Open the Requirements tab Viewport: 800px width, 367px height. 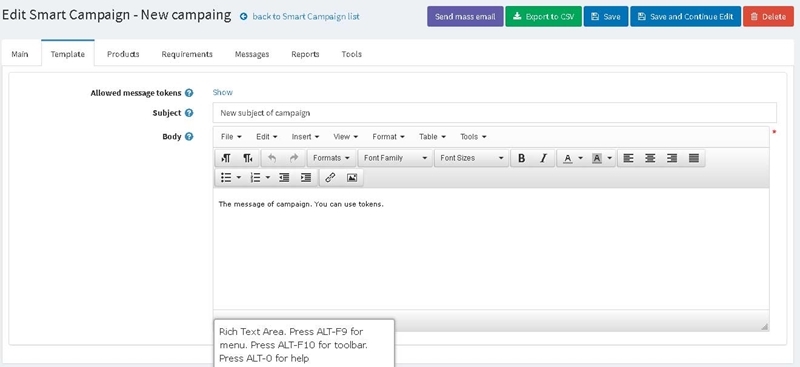187,54
